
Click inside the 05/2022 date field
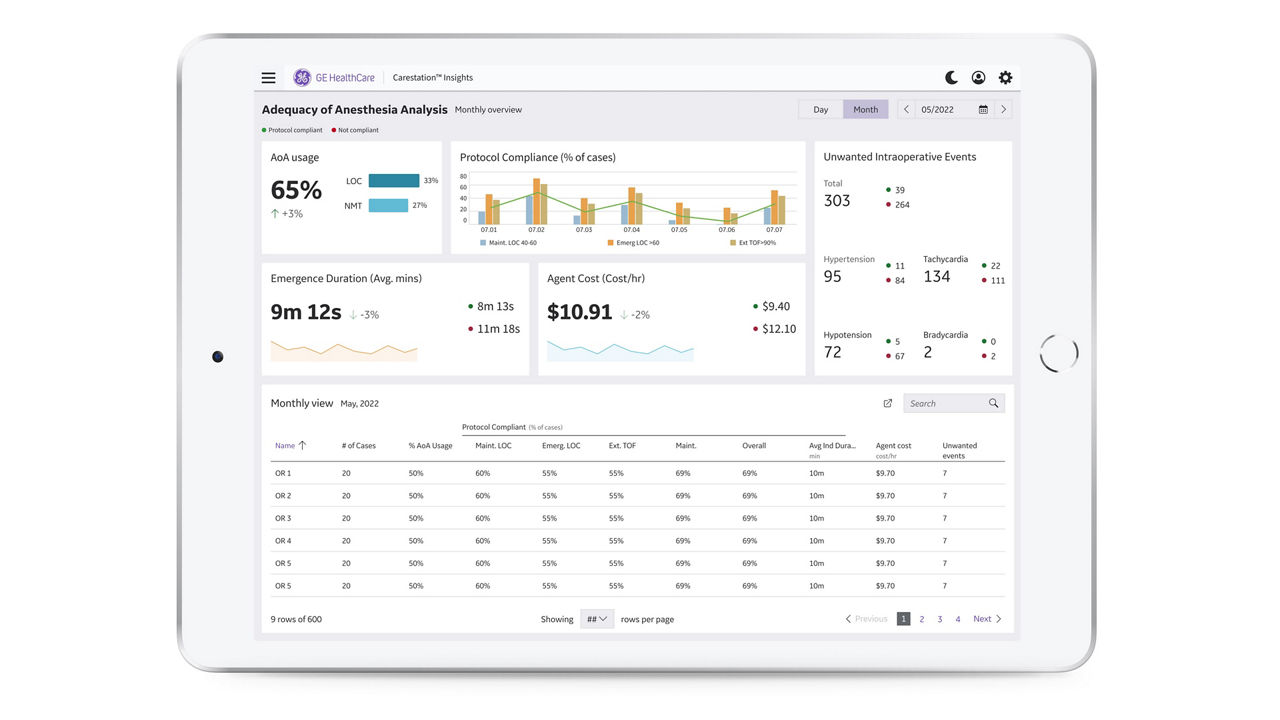[942, 110]
